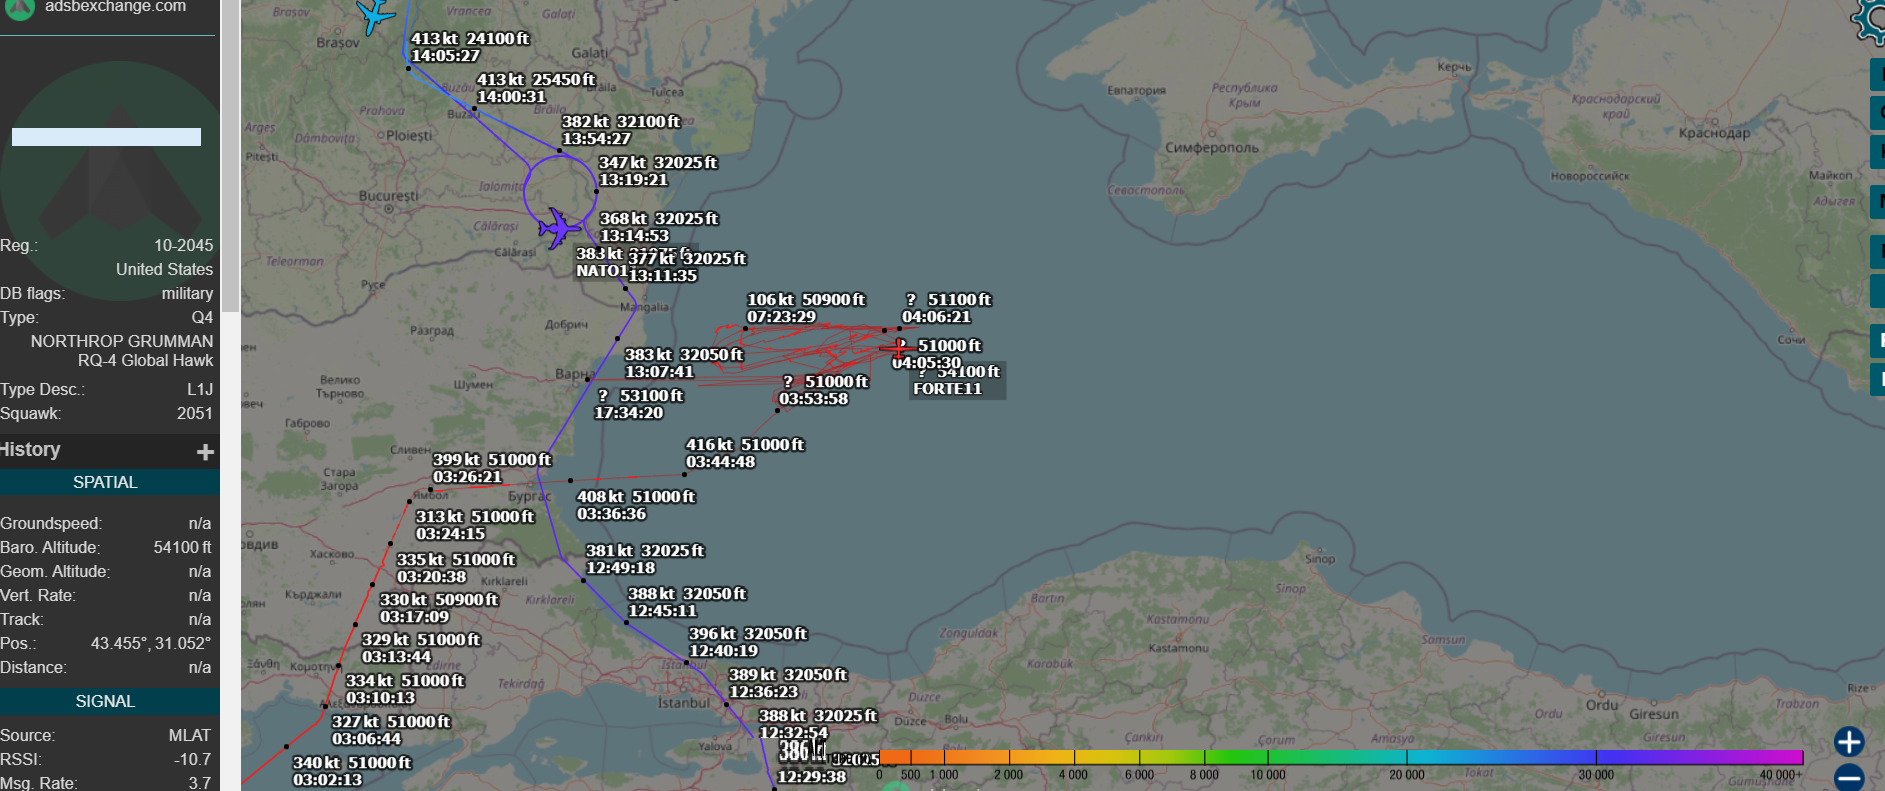
Task: Click the NATO01 callsign label
Action: (x=601, y=271)
